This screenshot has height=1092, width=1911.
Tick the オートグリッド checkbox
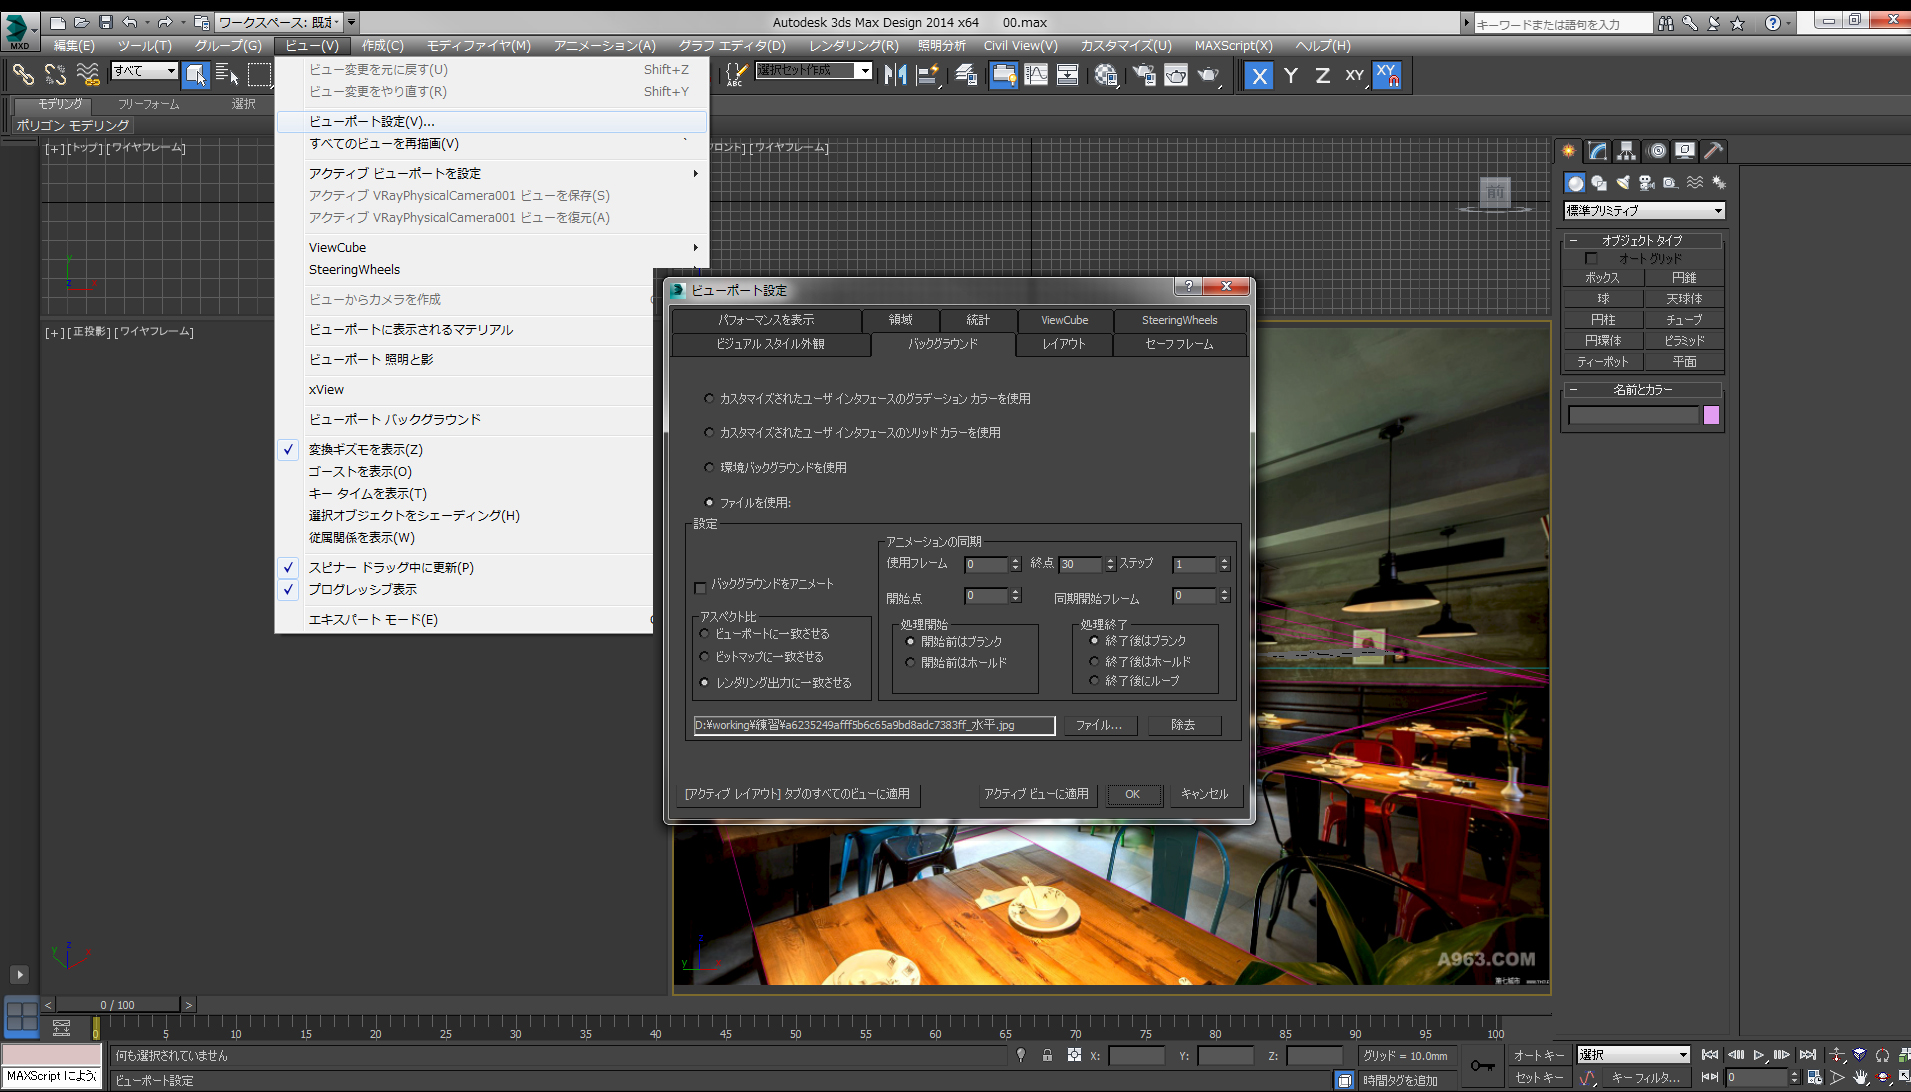pos(1591,259)
